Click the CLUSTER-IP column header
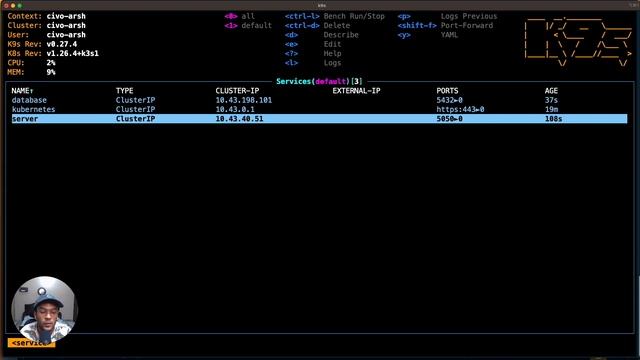 pos(237,91)
